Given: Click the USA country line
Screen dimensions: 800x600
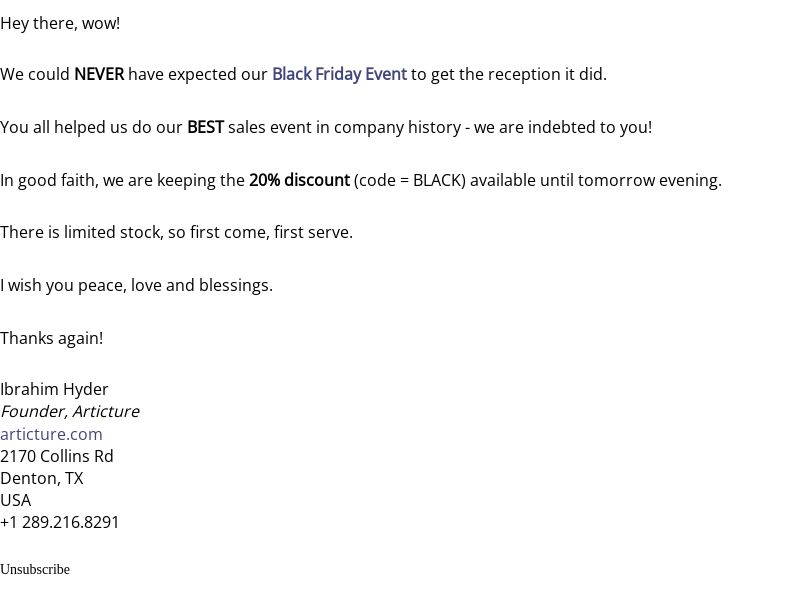Looking at the screenshot, I should 16,501.
